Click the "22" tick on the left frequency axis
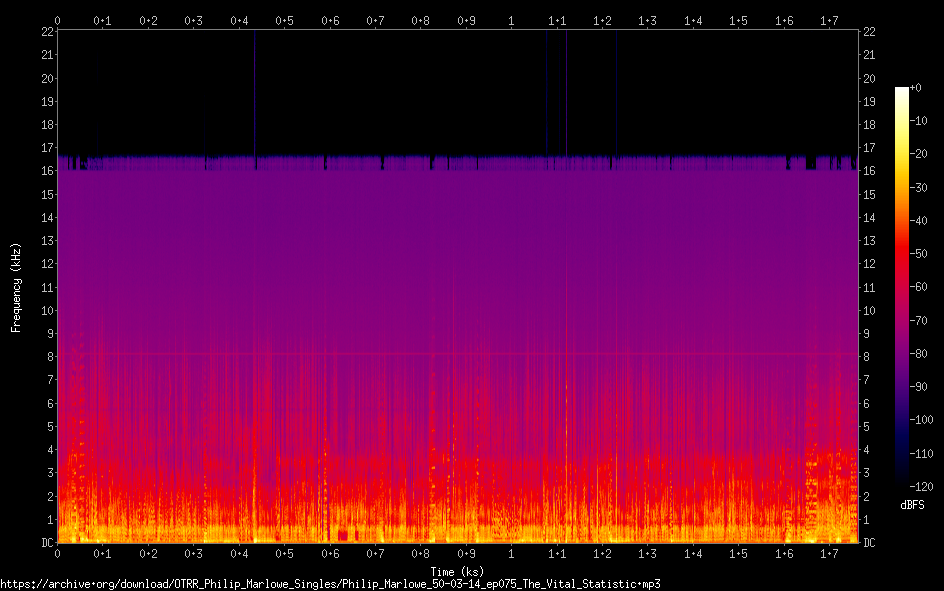This screenshot has width=944, height=591. click(x=47, y=32)
